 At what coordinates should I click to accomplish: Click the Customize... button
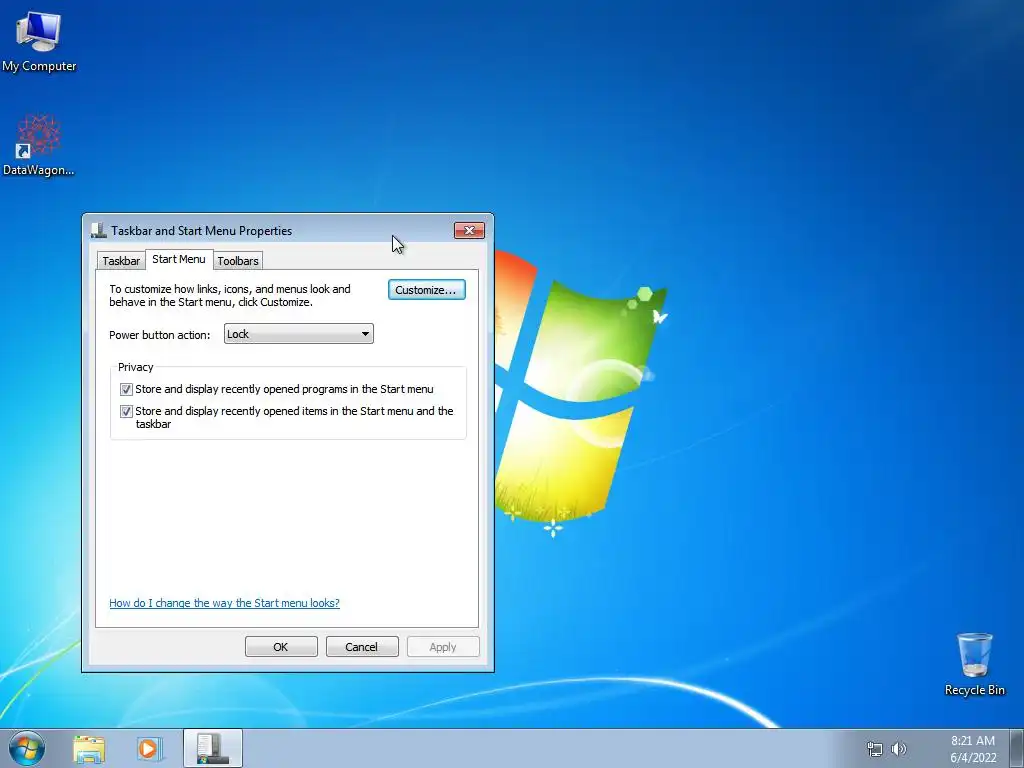tap(426, 289)
